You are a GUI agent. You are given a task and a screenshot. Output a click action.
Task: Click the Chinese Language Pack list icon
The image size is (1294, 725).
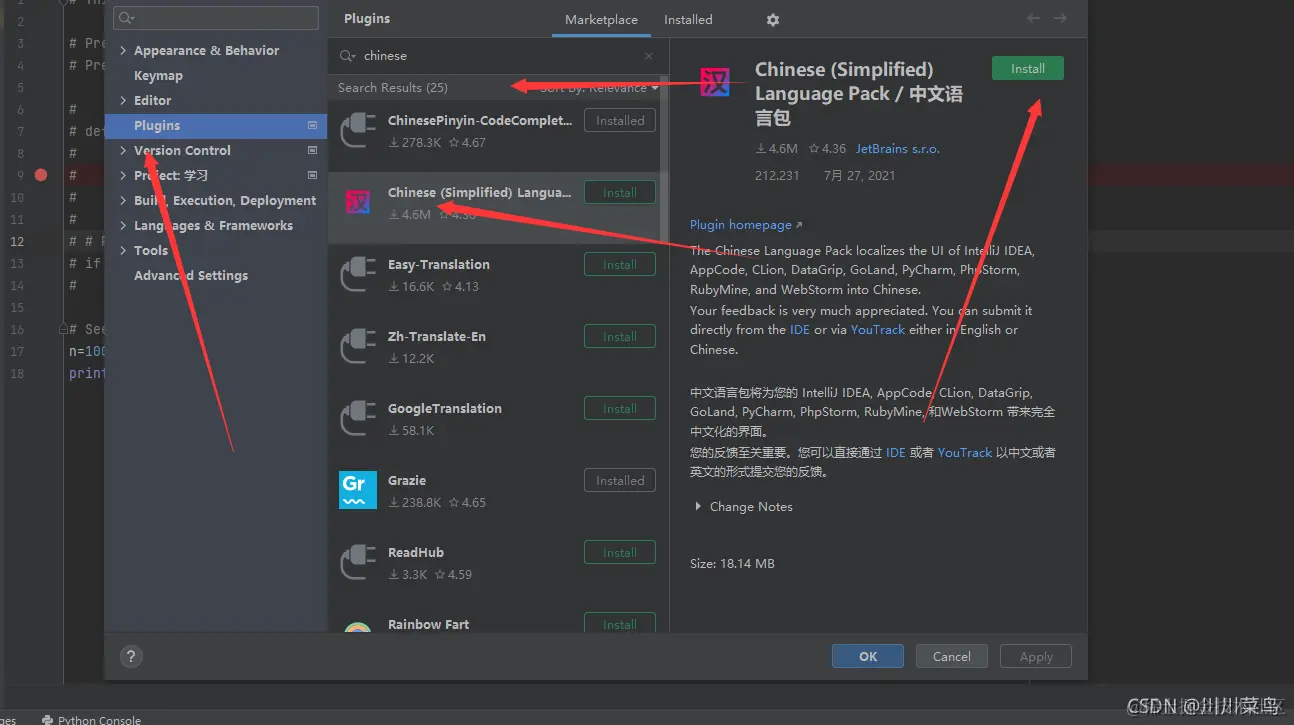tap(358, 202)
